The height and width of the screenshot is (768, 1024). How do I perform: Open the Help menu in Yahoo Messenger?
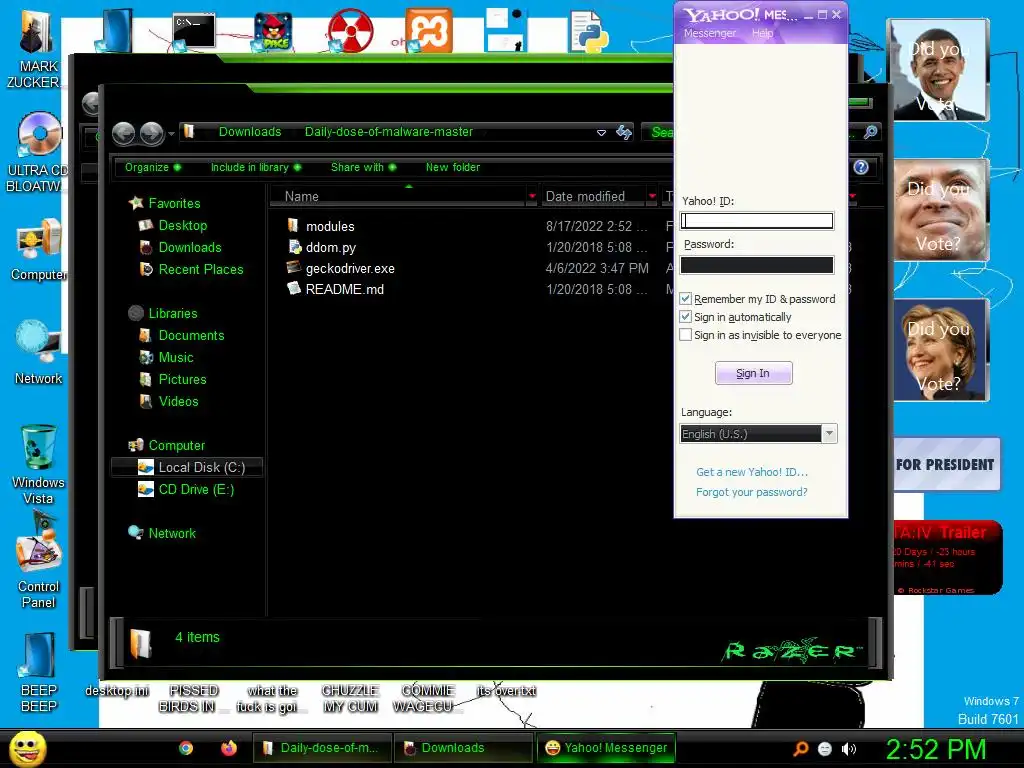pos(762,33)
